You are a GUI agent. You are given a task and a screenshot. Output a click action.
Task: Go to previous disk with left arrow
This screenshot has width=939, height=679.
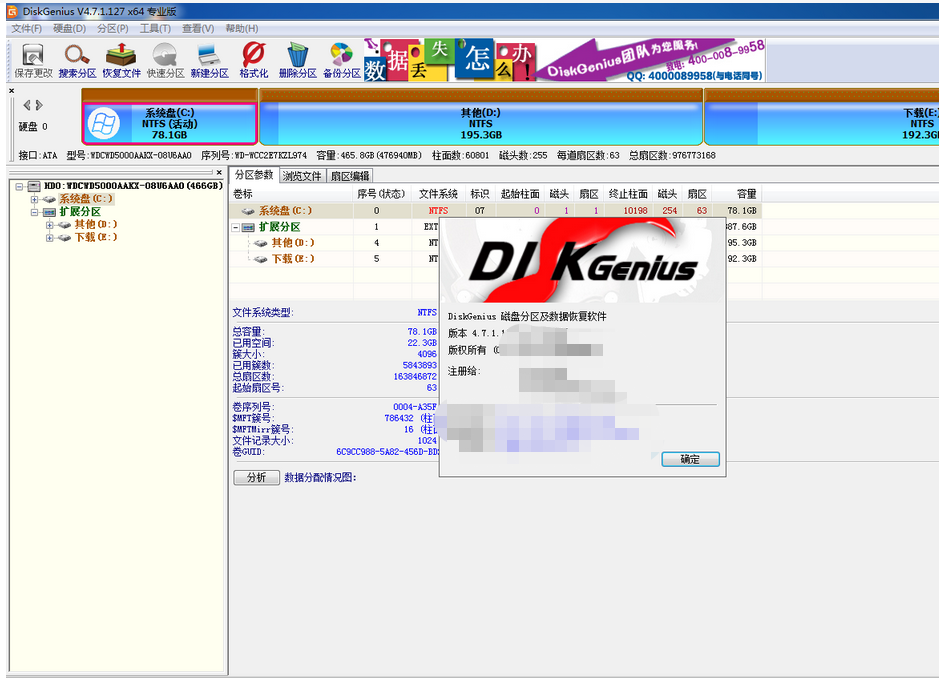pos(26,105)
